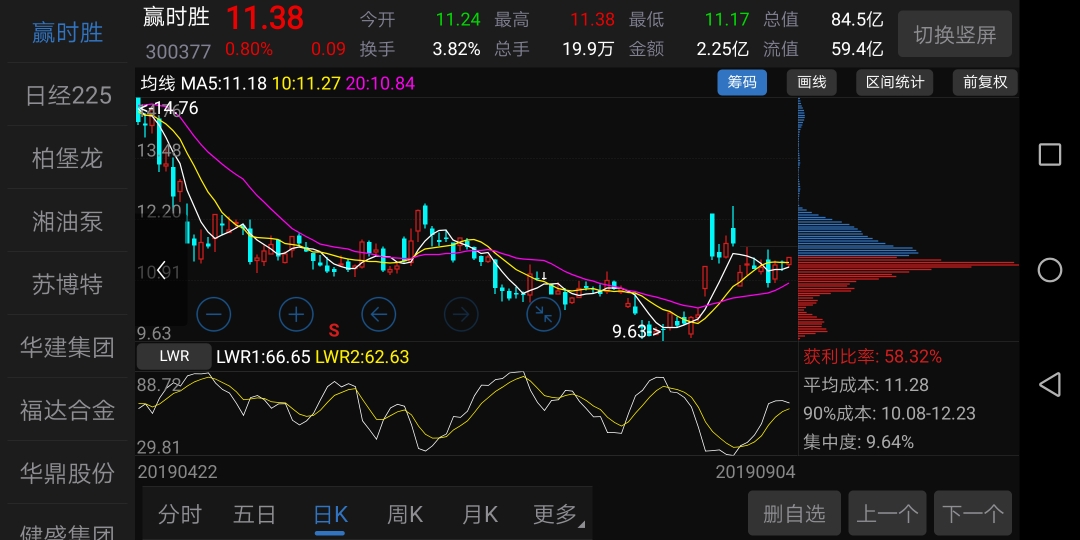Viewport: 1080px width, 540px height.
Task: Zoom in the chart with plus icon
Action: point(296,315)
